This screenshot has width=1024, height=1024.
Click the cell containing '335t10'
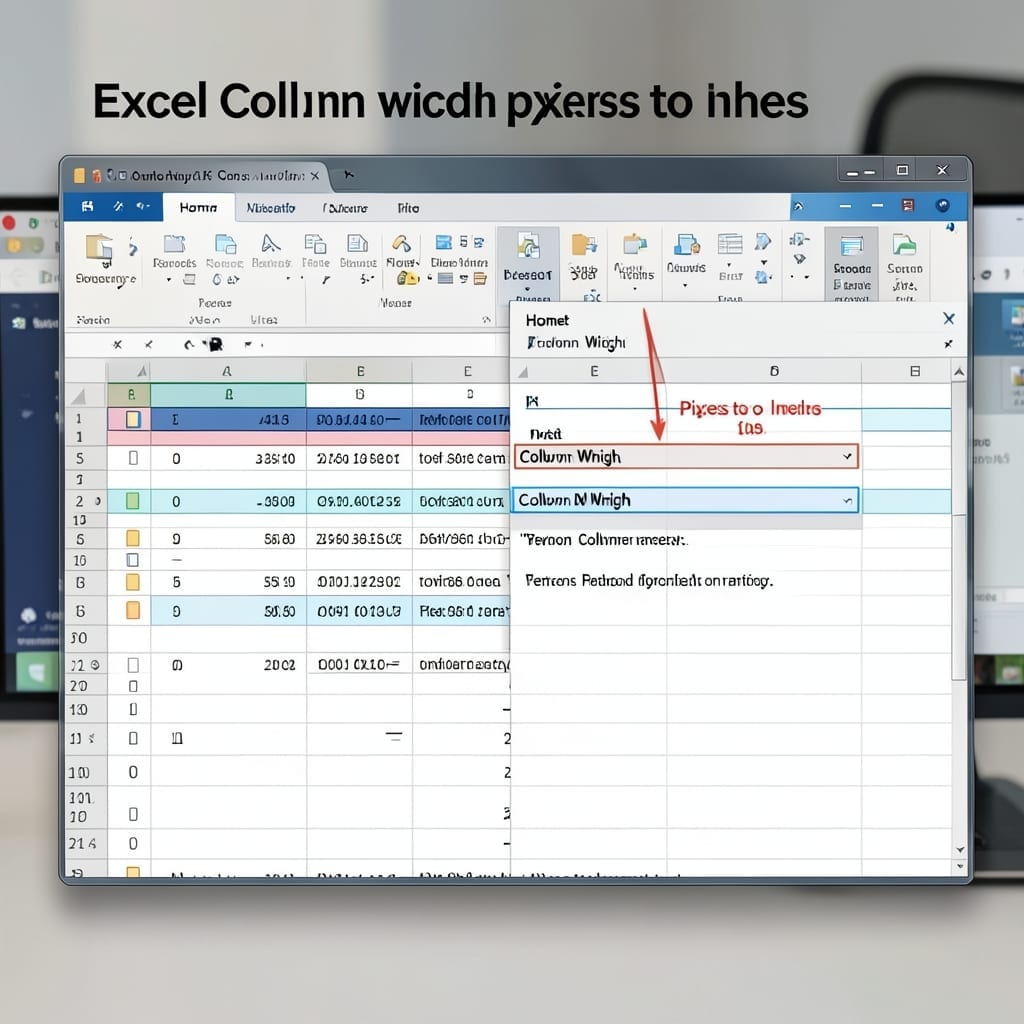(228, 458)
